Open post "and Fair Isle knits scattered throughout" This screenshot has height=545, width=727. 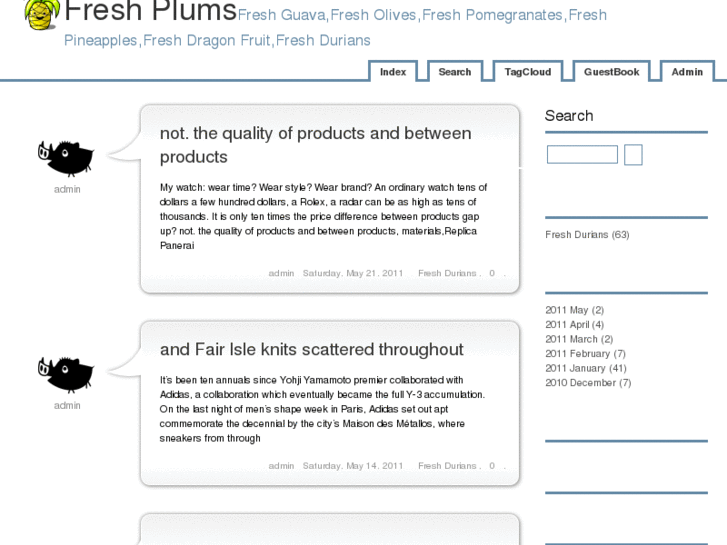pos(311,350)
